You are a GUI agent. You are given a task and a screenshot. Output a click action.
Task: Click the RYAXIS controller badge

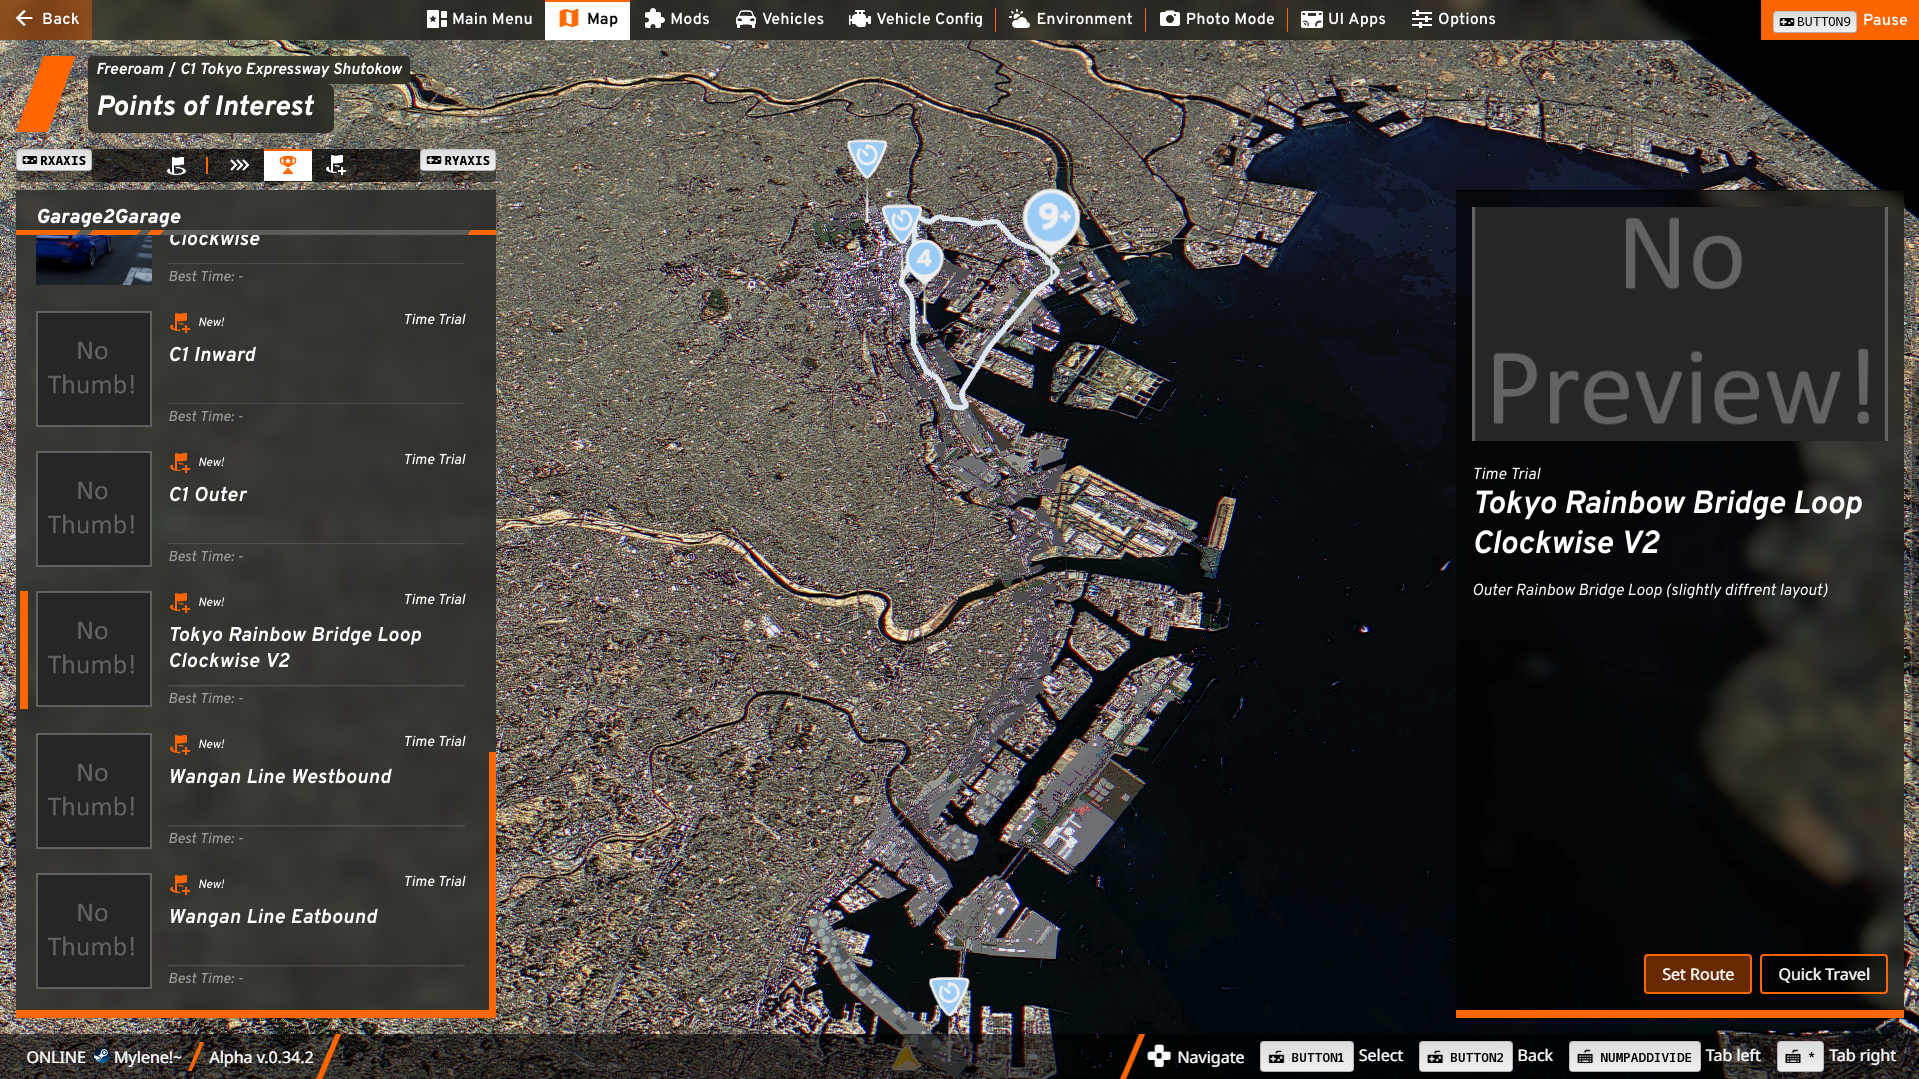click(x=458, y=160)
